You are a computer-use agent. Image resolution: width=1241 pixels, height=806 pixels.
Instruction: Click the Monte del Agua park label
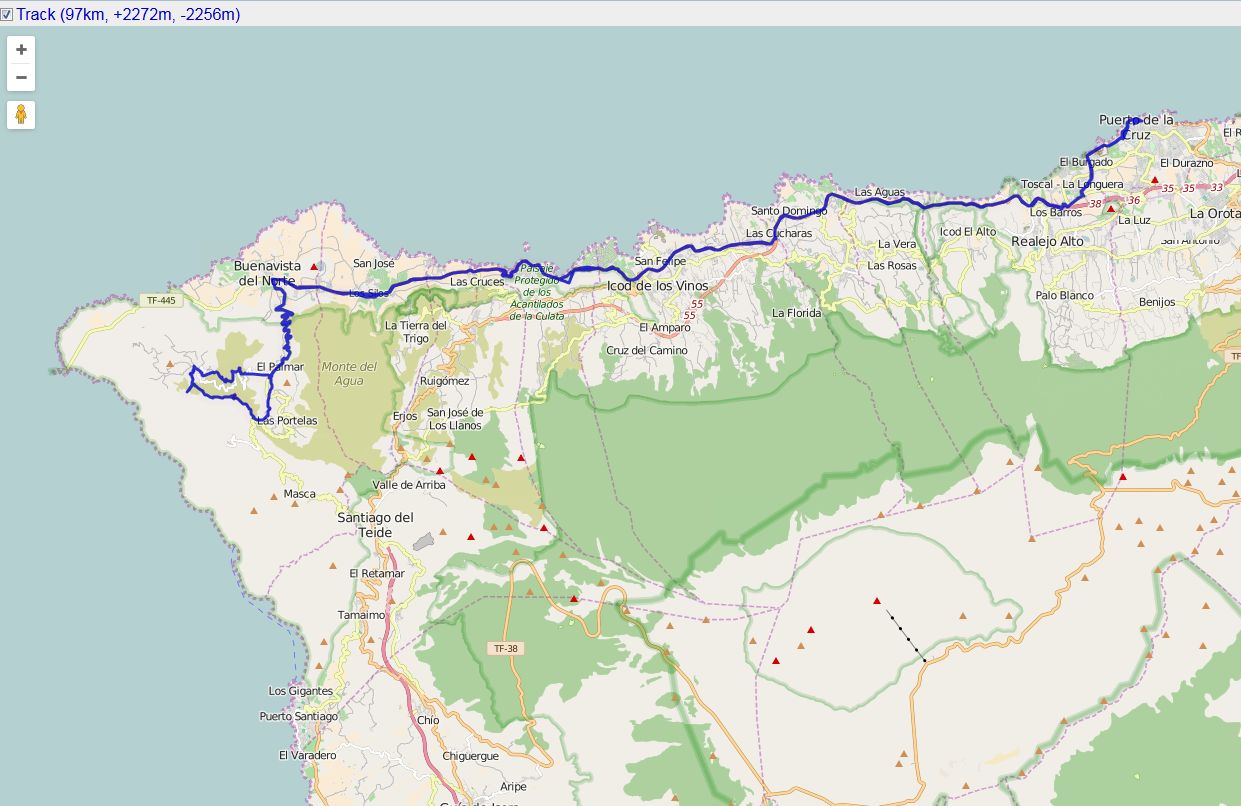[x=349, y=374]
